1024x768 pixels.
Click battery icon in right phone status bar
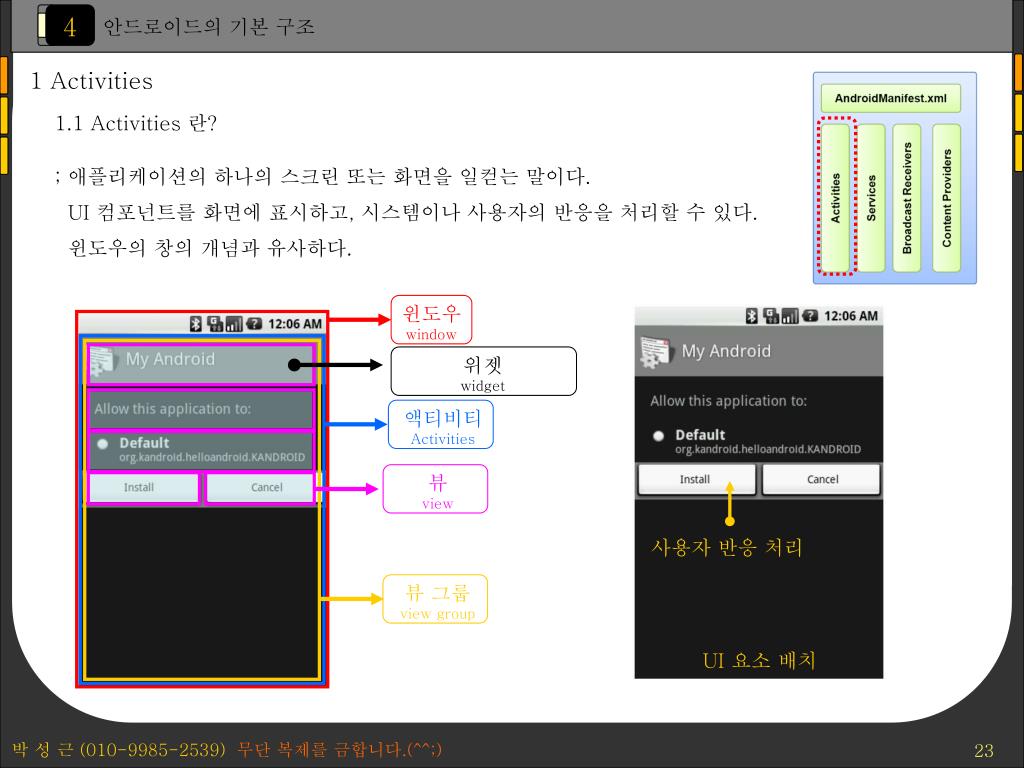click(x=810, y=315)
